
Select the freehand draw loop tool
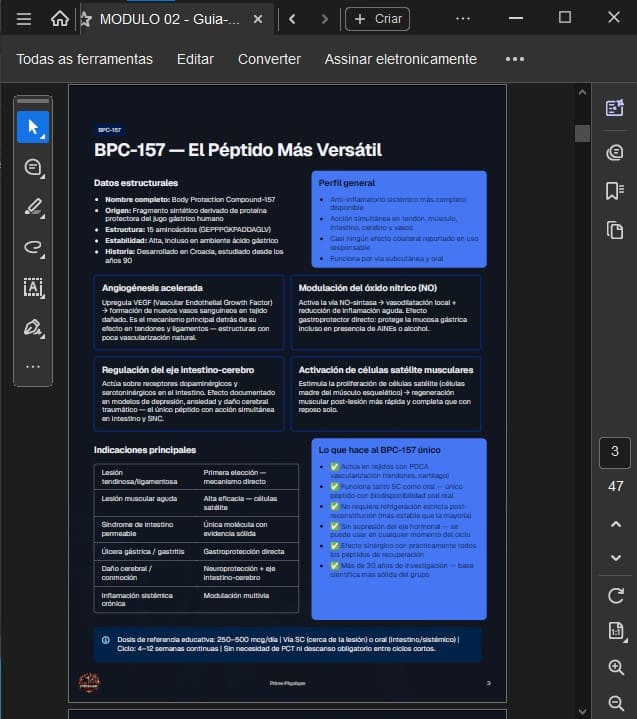point(33,248)
